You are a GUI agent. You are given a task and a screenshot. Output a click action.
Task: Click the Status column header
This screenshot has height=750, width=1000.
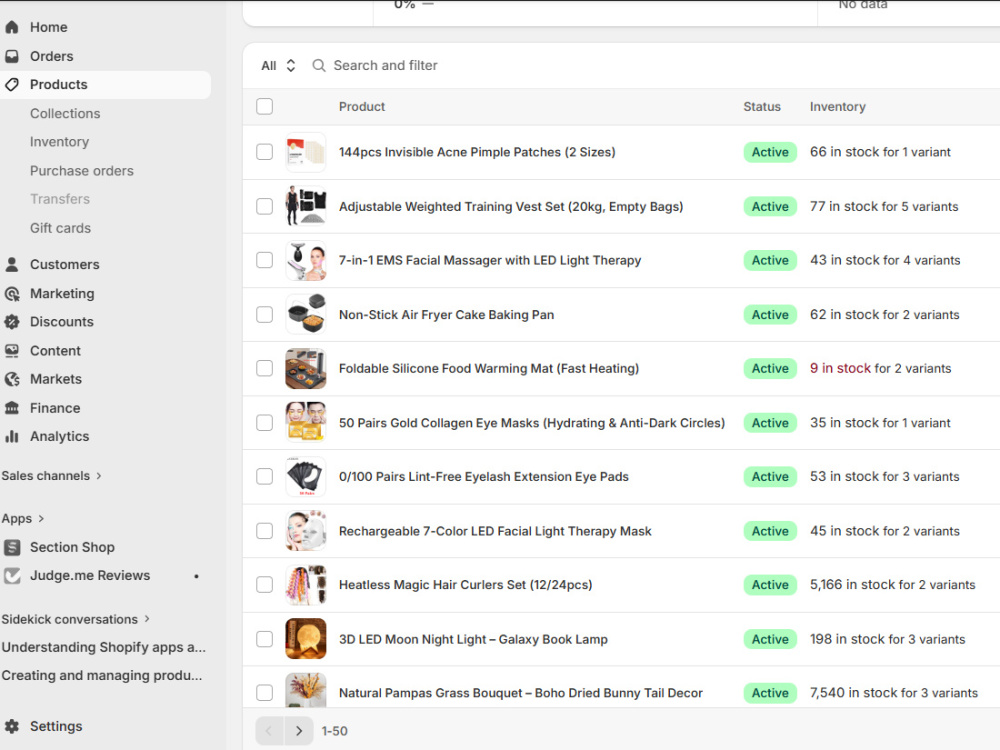pos(761,107)
